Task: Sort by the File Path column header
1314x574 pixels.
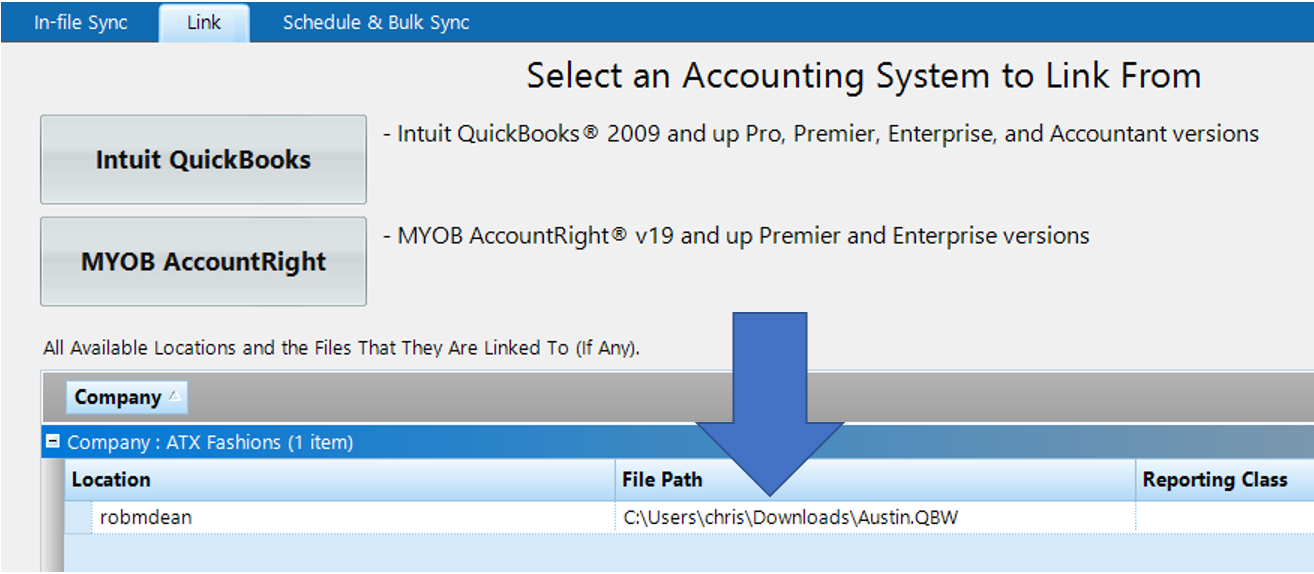Action: 875,480
